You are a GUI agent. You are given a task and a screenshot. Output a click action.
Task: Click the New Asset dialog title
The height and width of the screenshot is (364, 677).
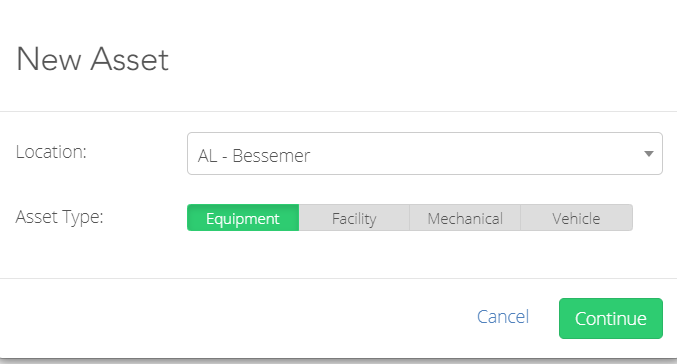[x=92, y=59]
